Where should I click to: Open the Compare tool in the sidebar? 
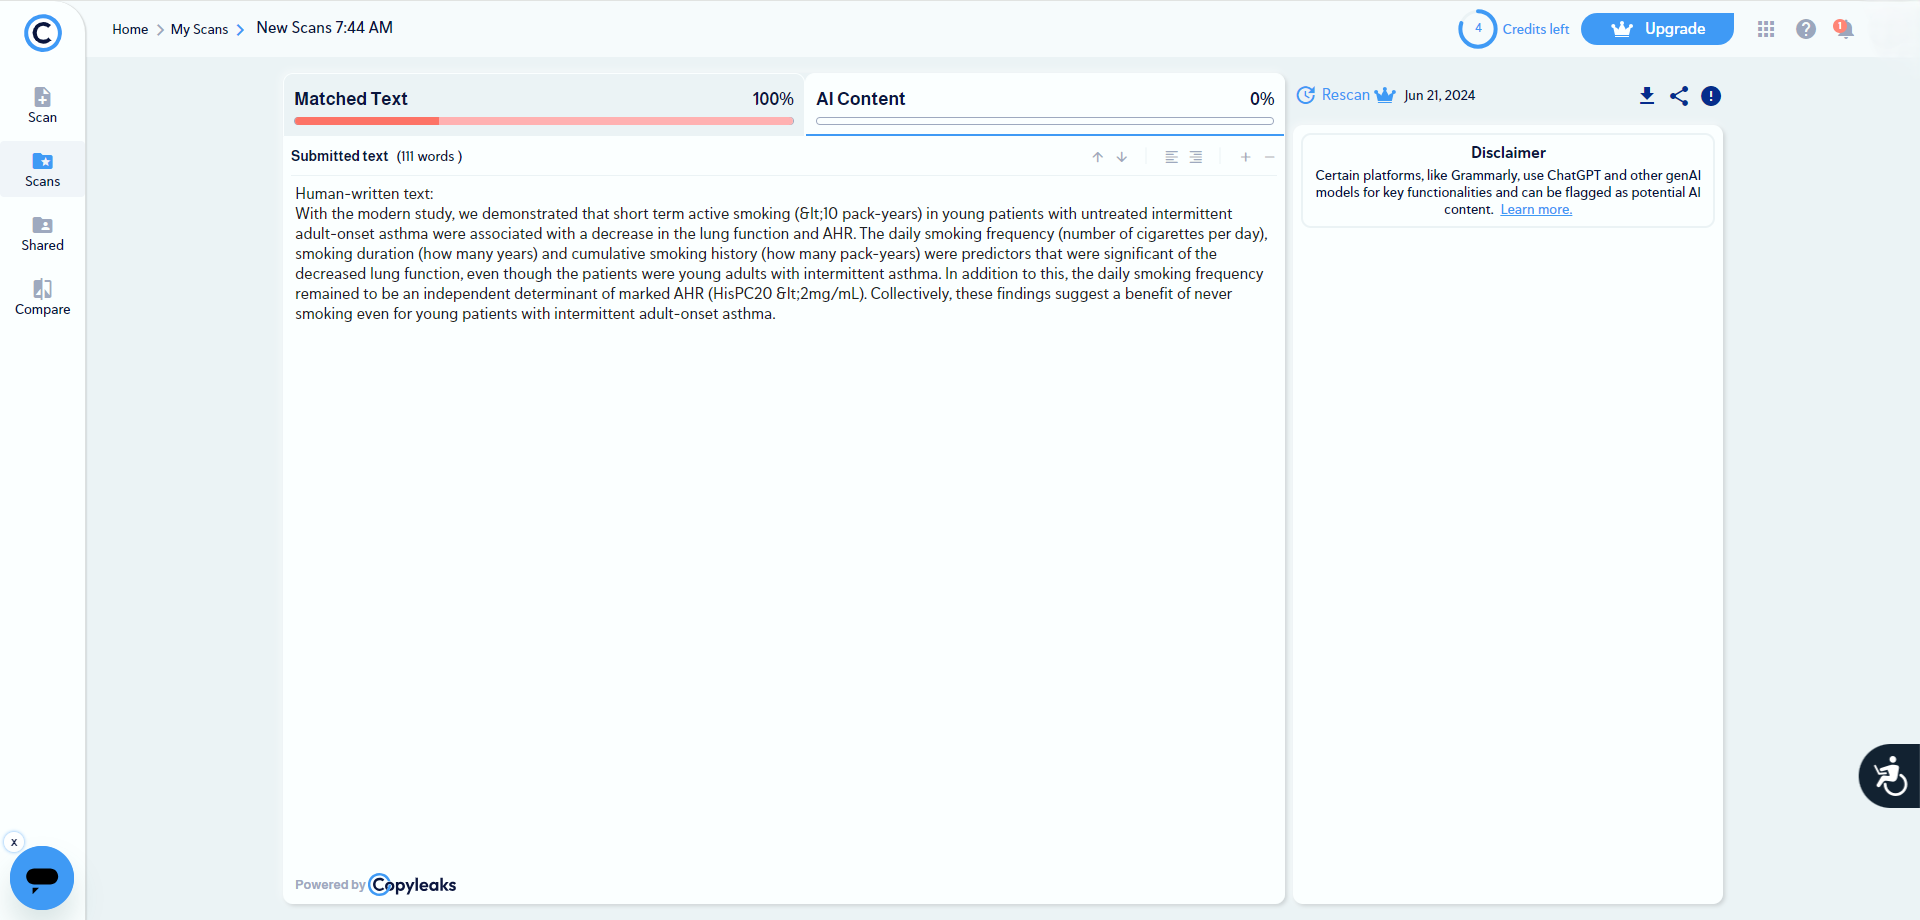tap(42, 297)
